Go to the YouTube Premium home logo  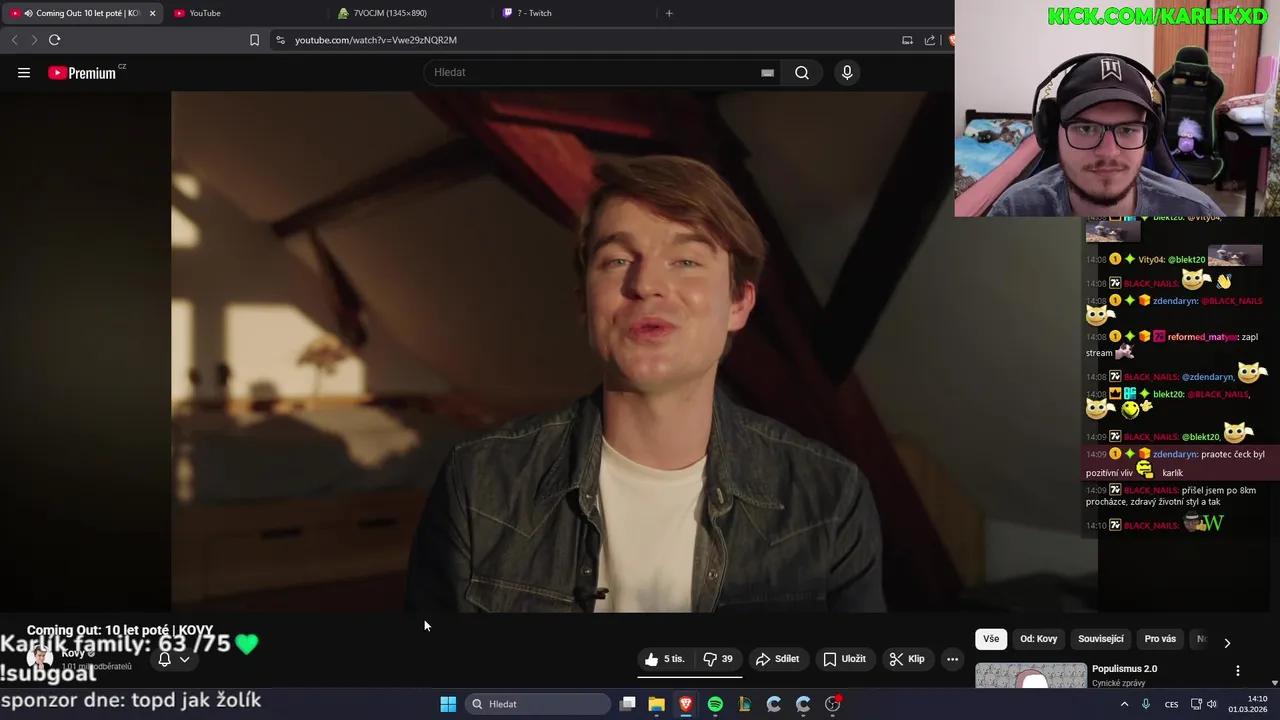click(83, 72)
